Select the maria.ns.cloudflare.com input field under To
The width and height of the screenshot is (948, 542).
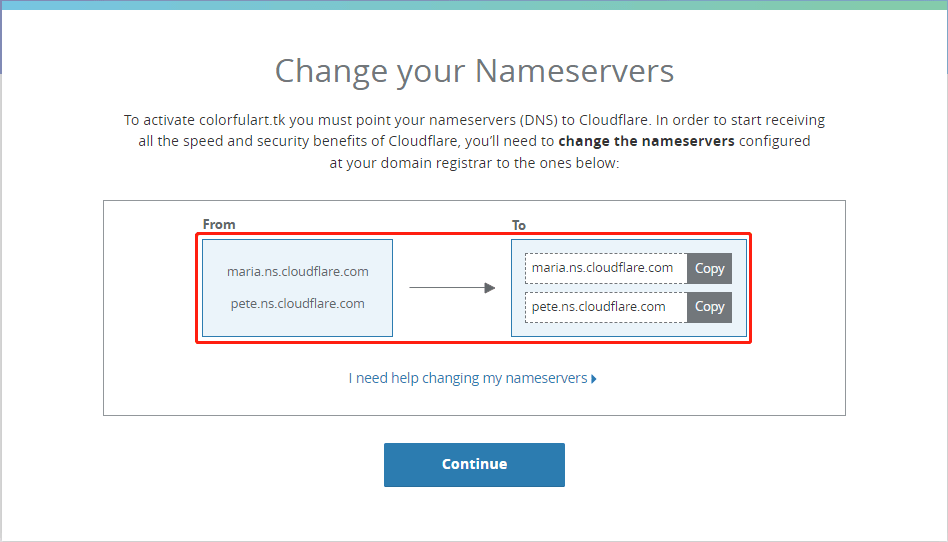click(606, 269)
